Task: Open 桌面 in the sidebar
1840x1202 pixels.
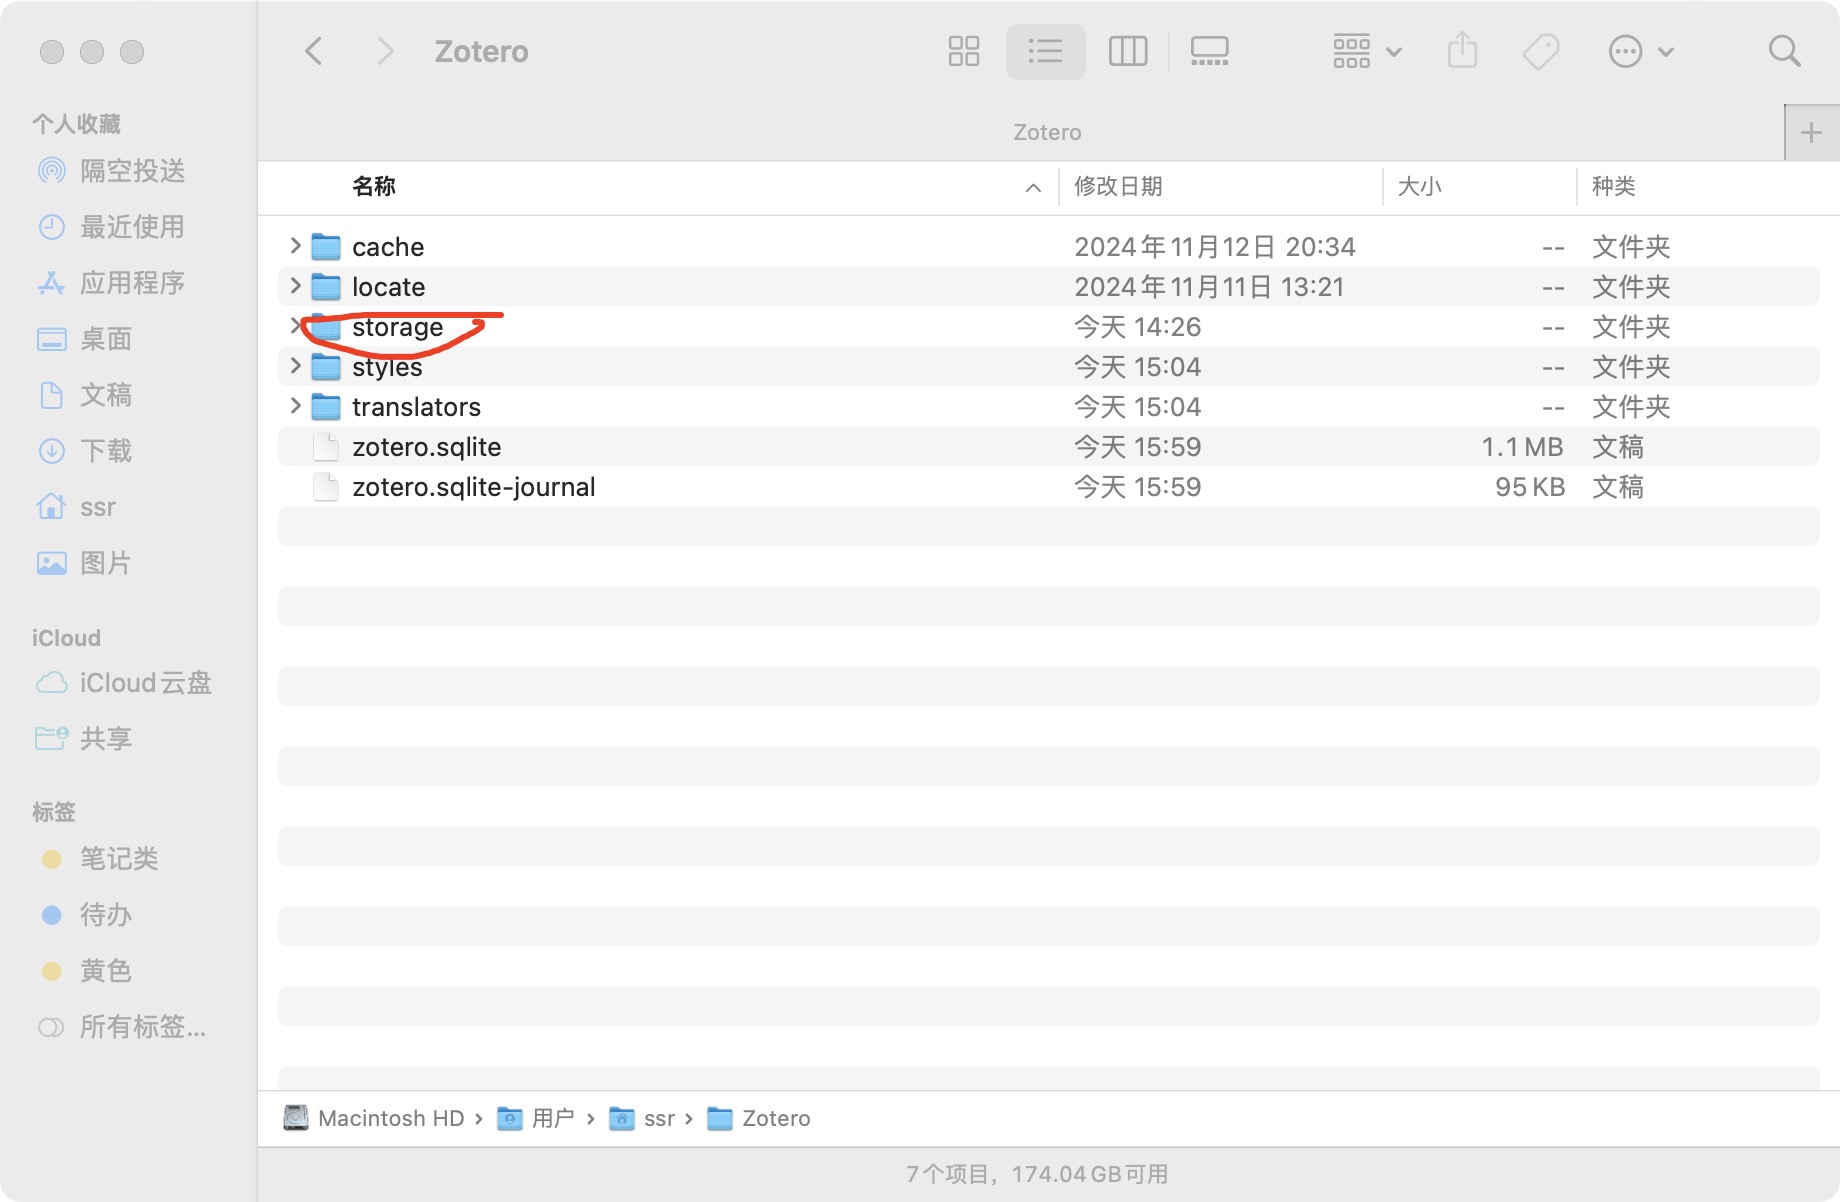Action: click(x=86, y=339)
